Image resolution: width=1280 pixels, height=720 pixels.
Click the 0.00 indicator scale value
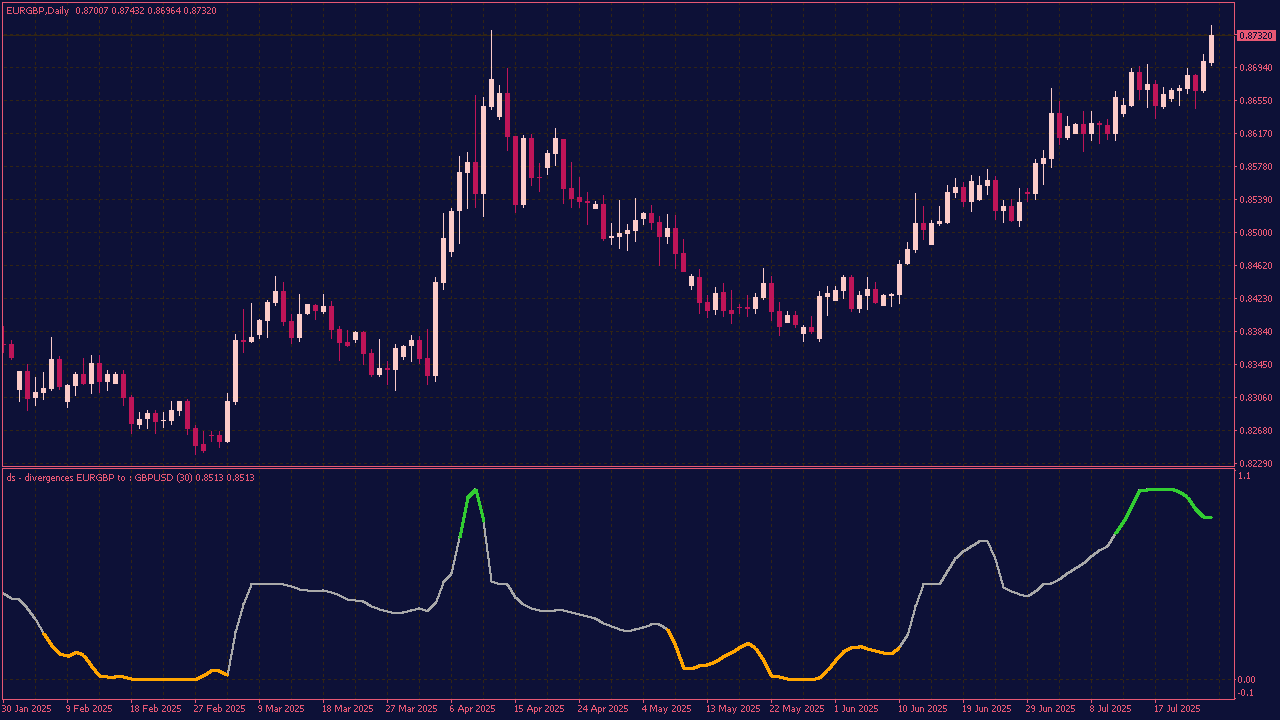(x=1246, y=680)
